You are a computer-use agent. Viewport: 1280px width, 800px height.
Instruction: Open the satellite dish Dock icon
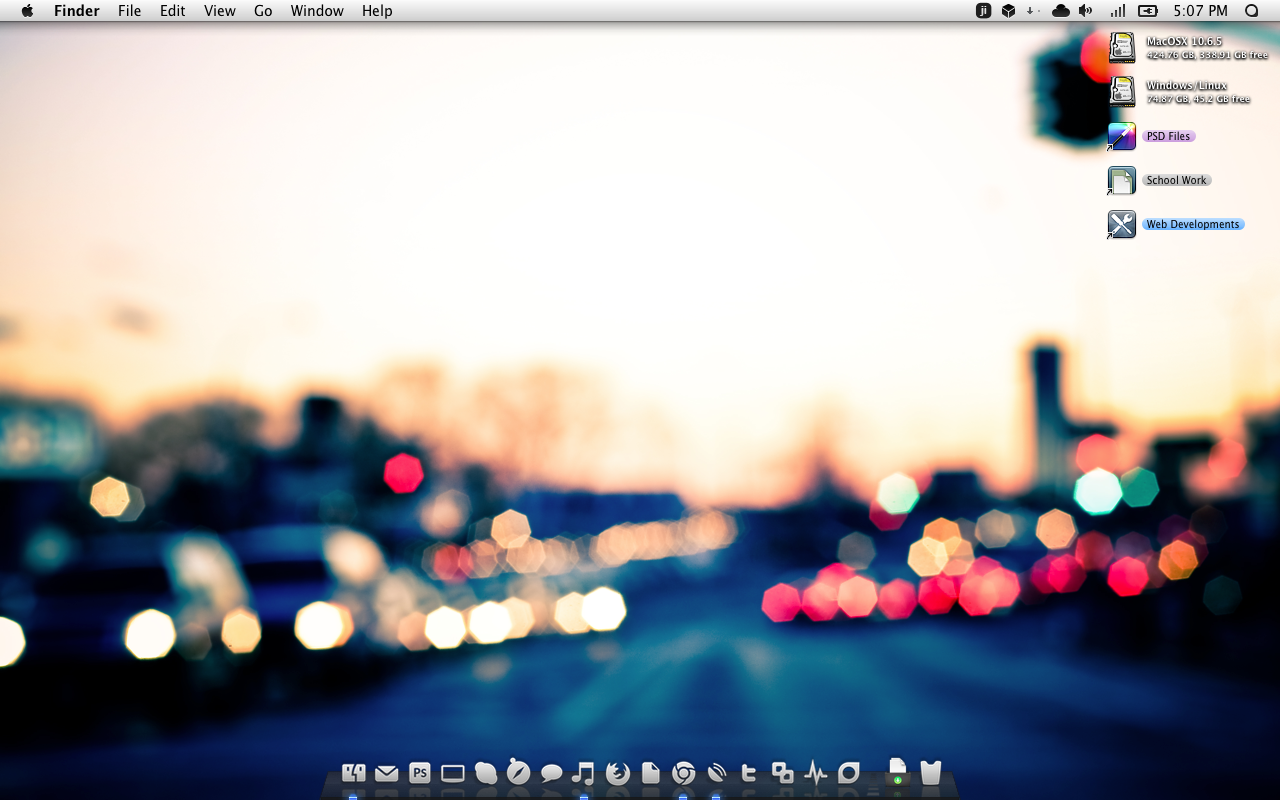(716, 773)
